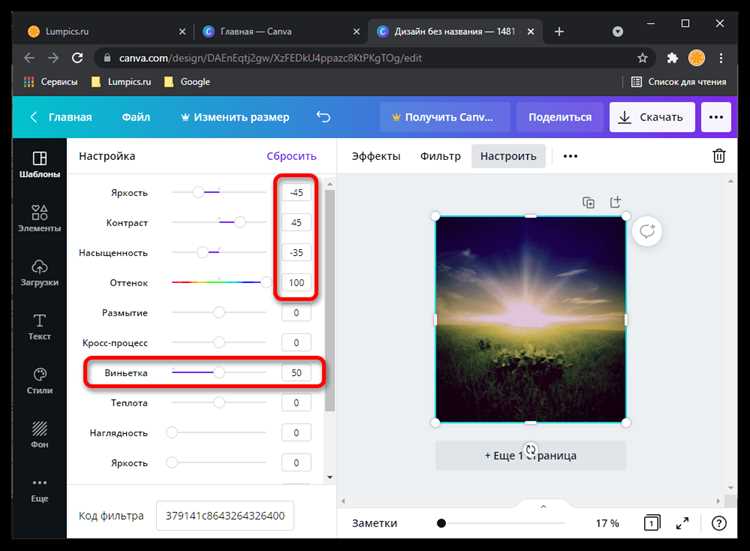Open the Текст text sidebar panel
Viewport: 750px width, 551px height.
39,327
